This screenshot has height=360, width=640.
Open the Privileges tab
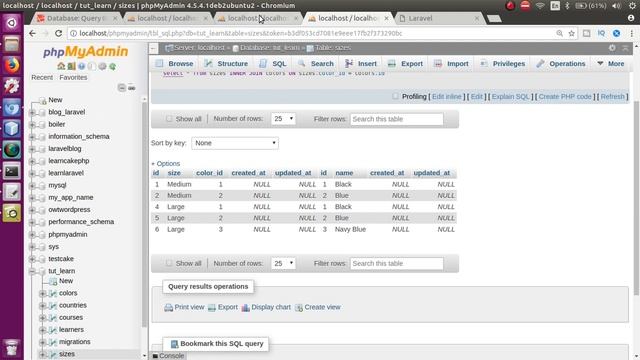502,64
